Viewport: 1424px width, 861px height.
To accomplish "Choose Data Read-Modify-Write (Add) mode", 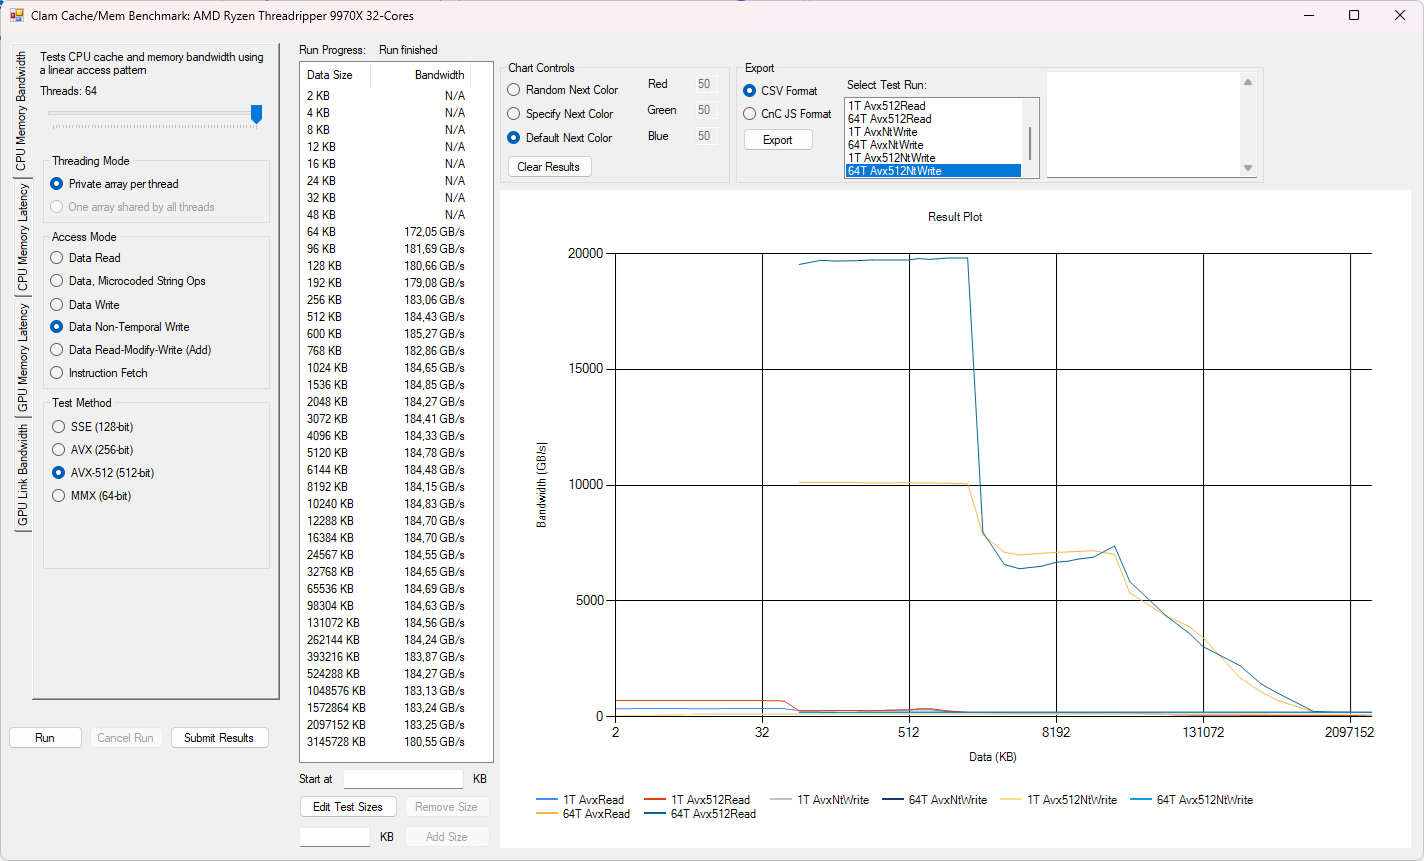I will pos(131,350).
